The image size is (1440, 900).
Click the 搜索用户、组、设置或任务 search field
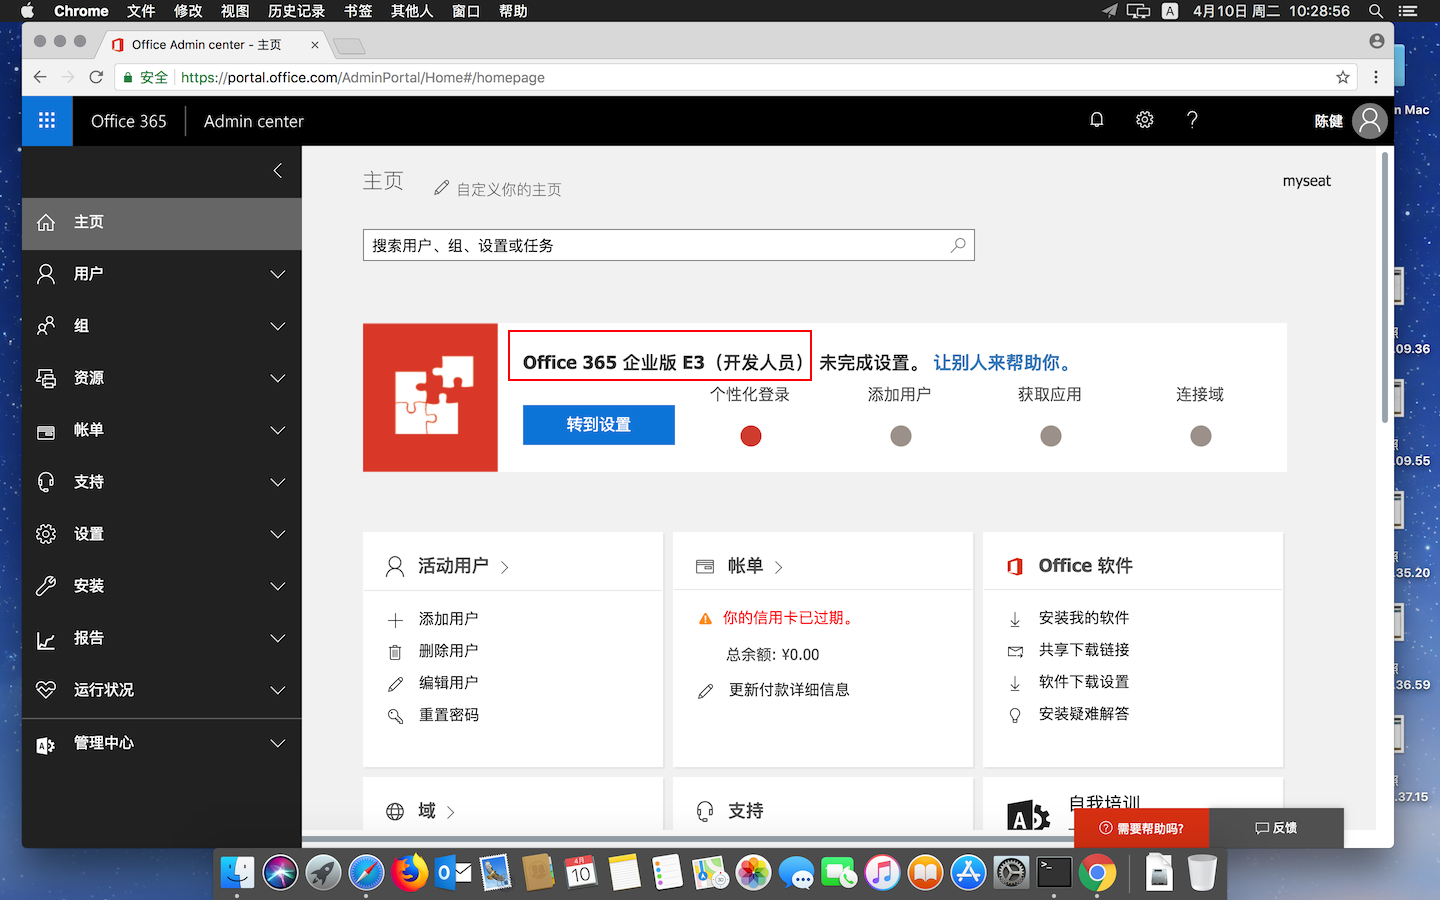point(668,245)
